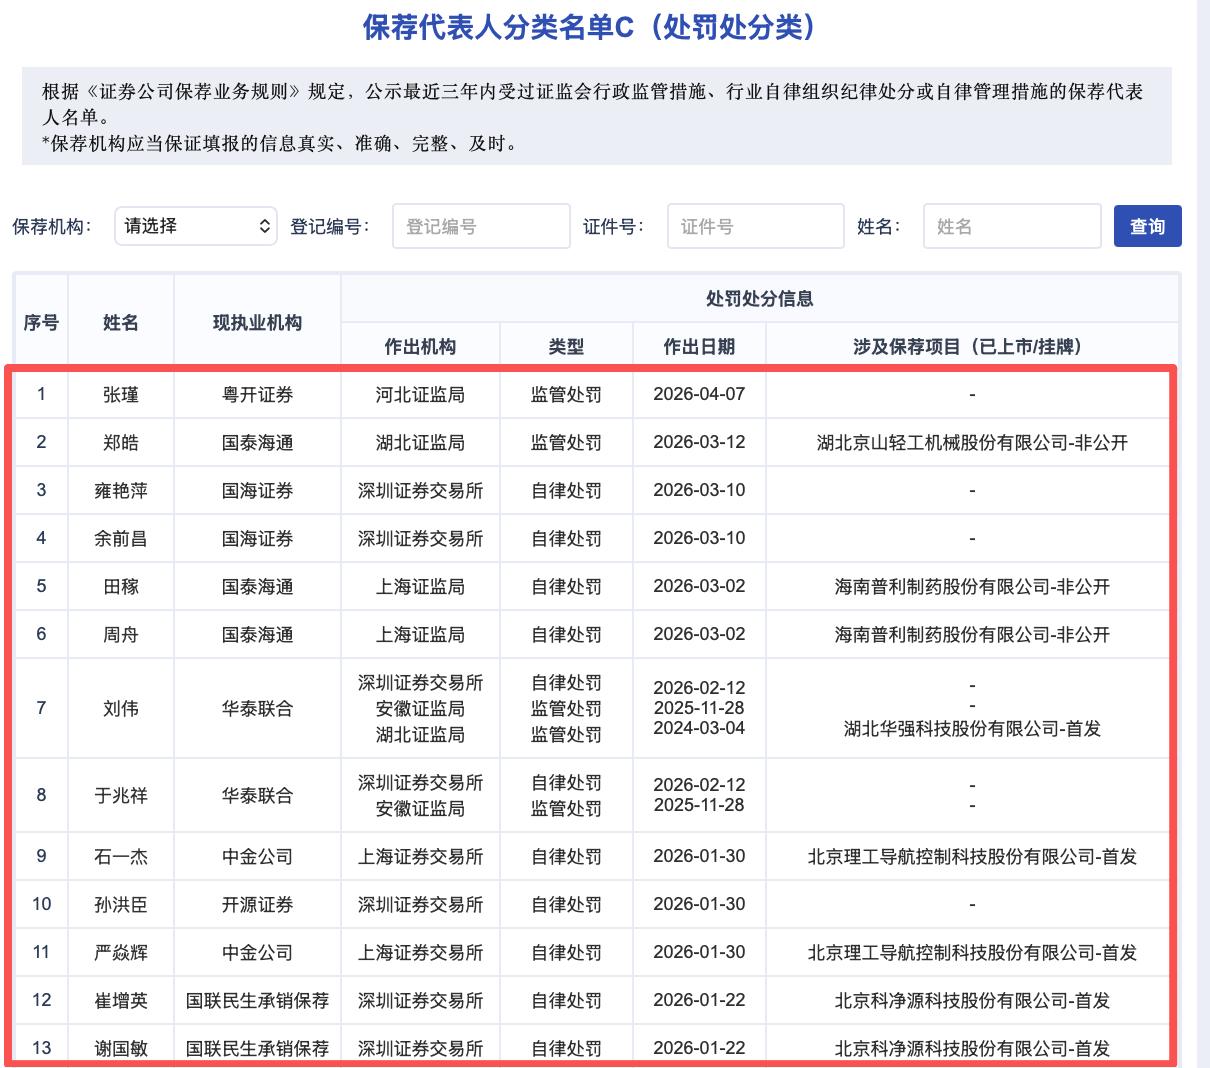
Task: Click the name 张瑾 in row 1
Action: (x=121, y=395)
